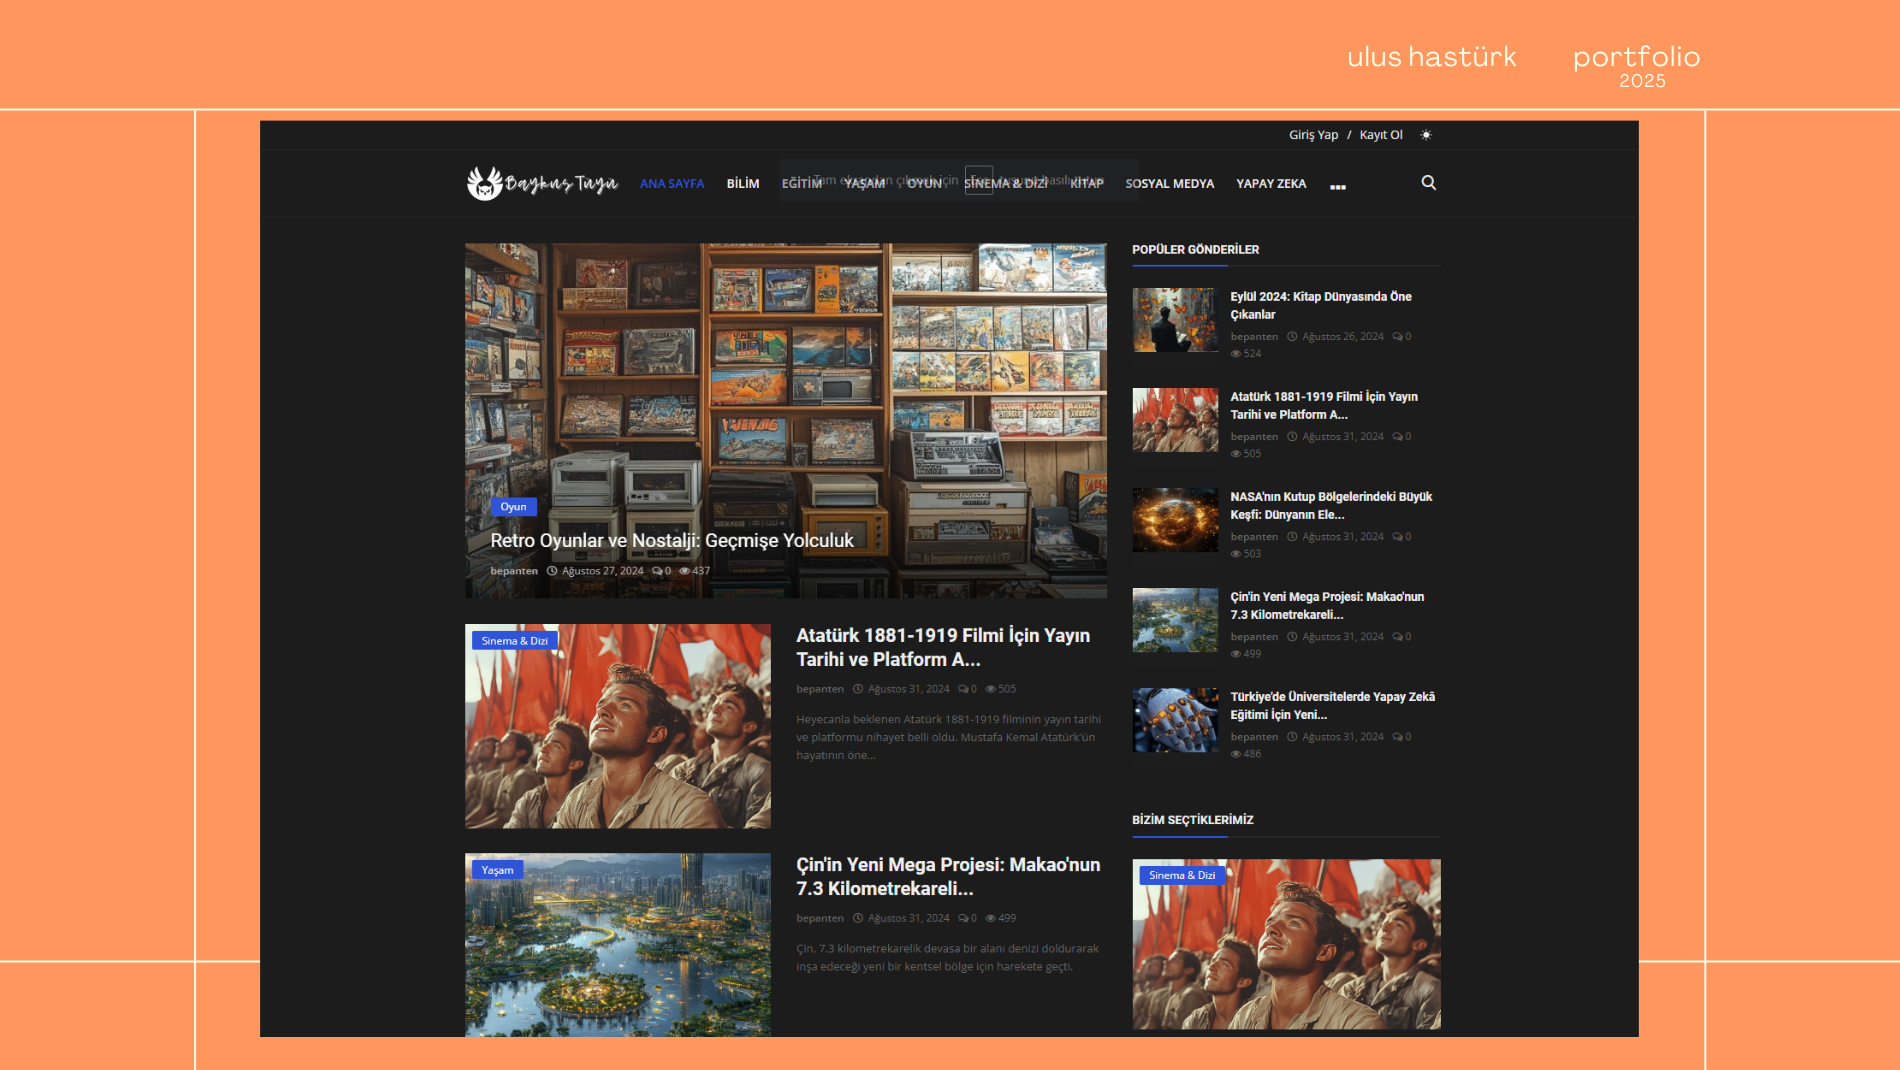1900x1070 pixels.
Task: Click the Sinema & Dizi badge in Bizim Seçtiklerimiz
Action: pos(1182,875)
